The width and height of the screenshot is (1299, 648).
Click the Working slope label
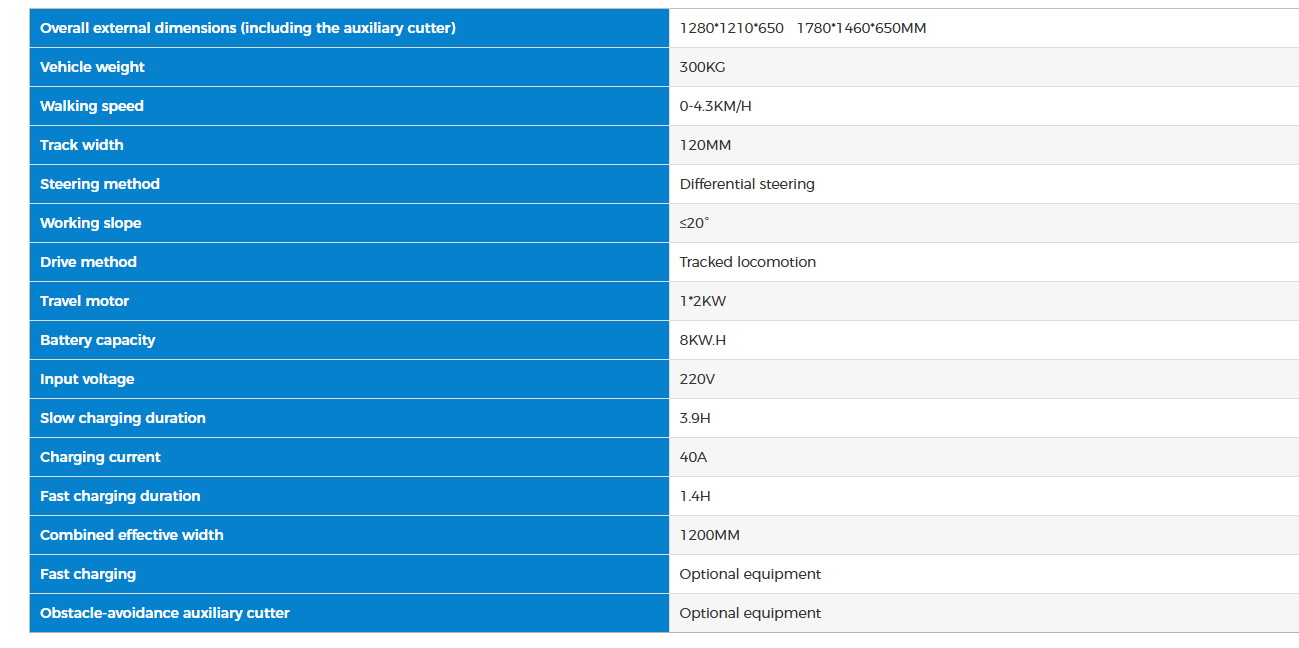click(91, 223)
